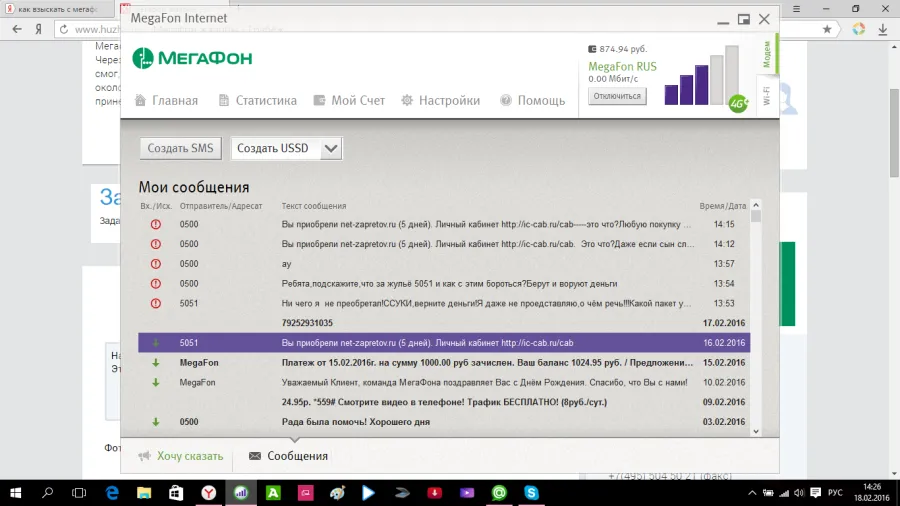The image size is (900, 506).
Task: Open the Action Center notification icon
Action: tap(815, 493)
